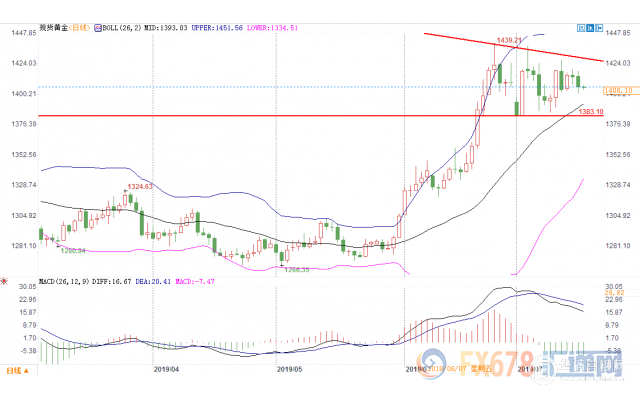640x400 pixels.
Task: Click the LOWER:1334.51 value
Action: click(272, 28)
